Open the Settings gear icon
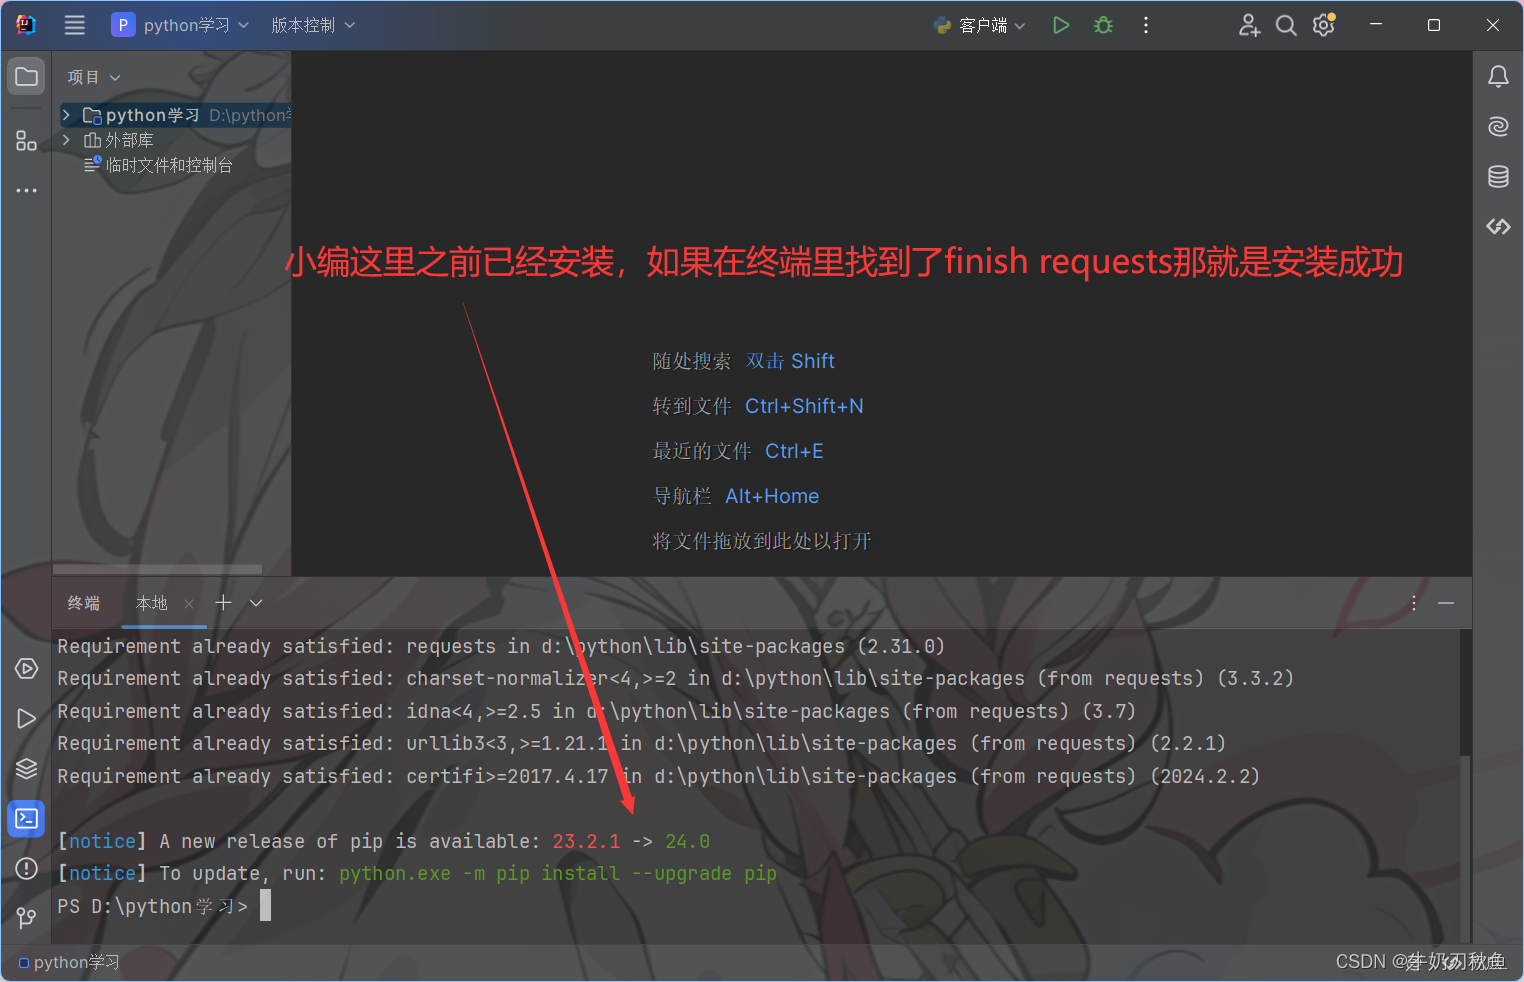 coord(1322,25)
